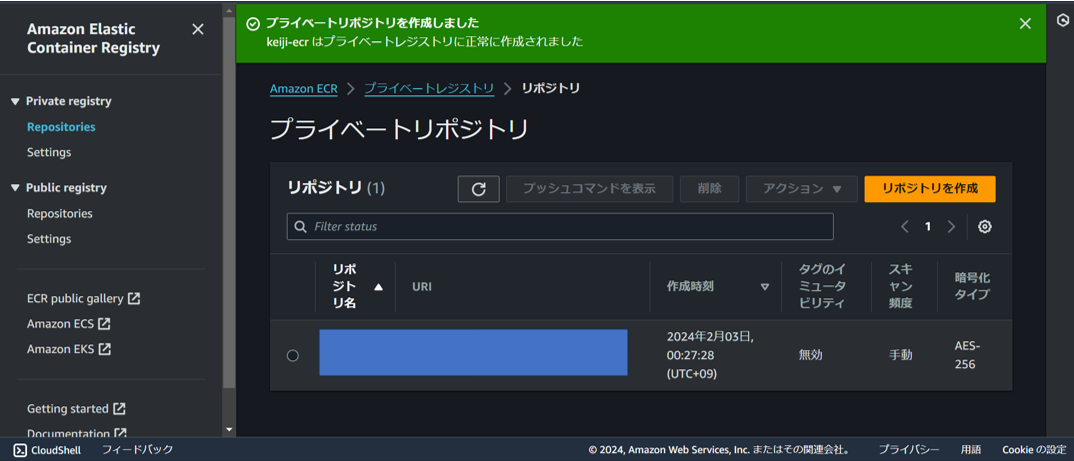Click 手動 scan frequency cell
Screen dimensions: 1074x461
pyautogui.click(x=900, y=356)
